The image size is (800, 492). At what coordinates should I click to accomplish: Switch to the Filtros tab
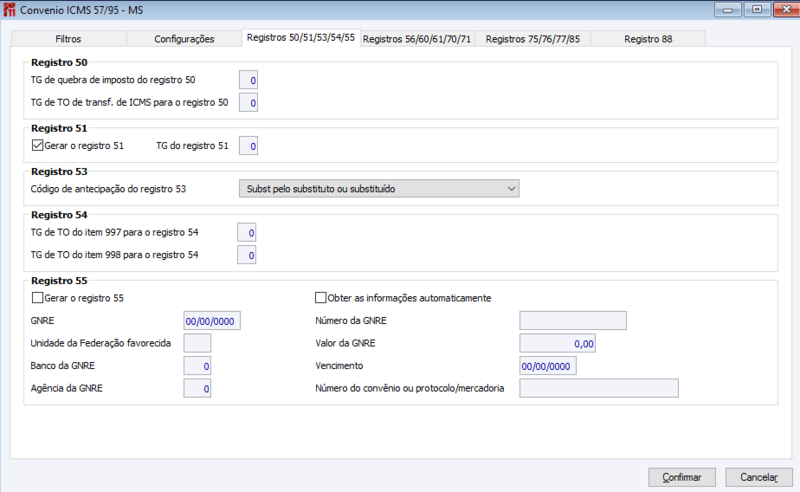pyautogui.click(x=68, y=39)
